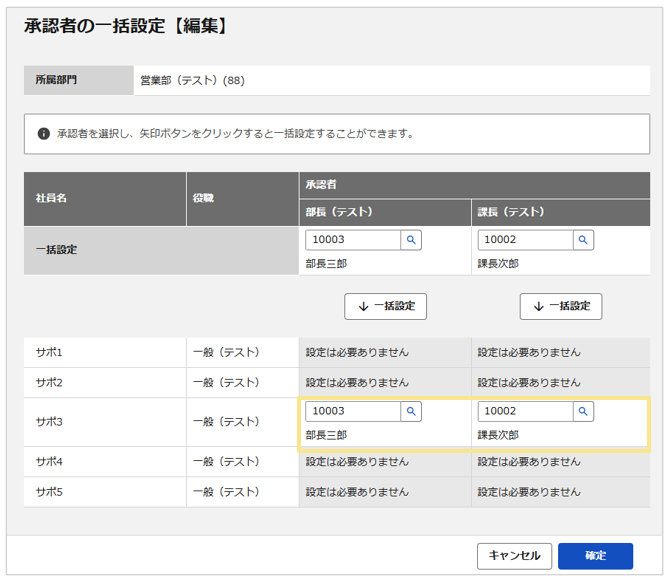Click サポ1 部長 cell 設定は必要ありません

tap(357, 352)
